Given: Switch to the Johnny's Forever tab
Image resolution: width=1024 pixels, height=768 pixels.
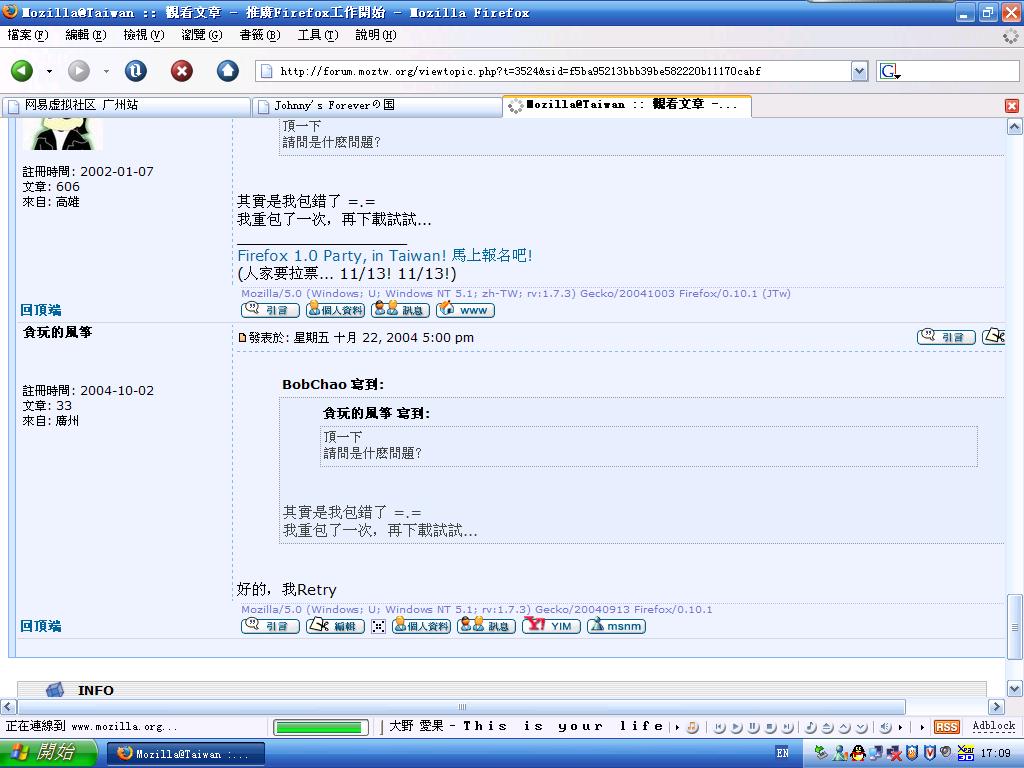Looking at the screenshot, I should coord(375,105).
